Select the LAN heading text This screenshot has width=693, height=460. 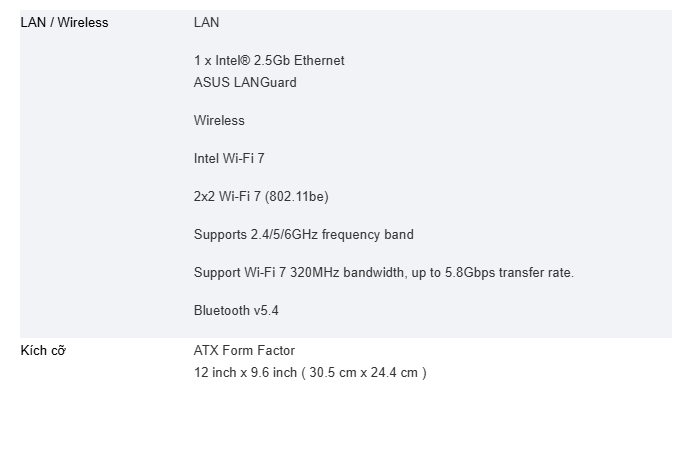click(206, 23)
